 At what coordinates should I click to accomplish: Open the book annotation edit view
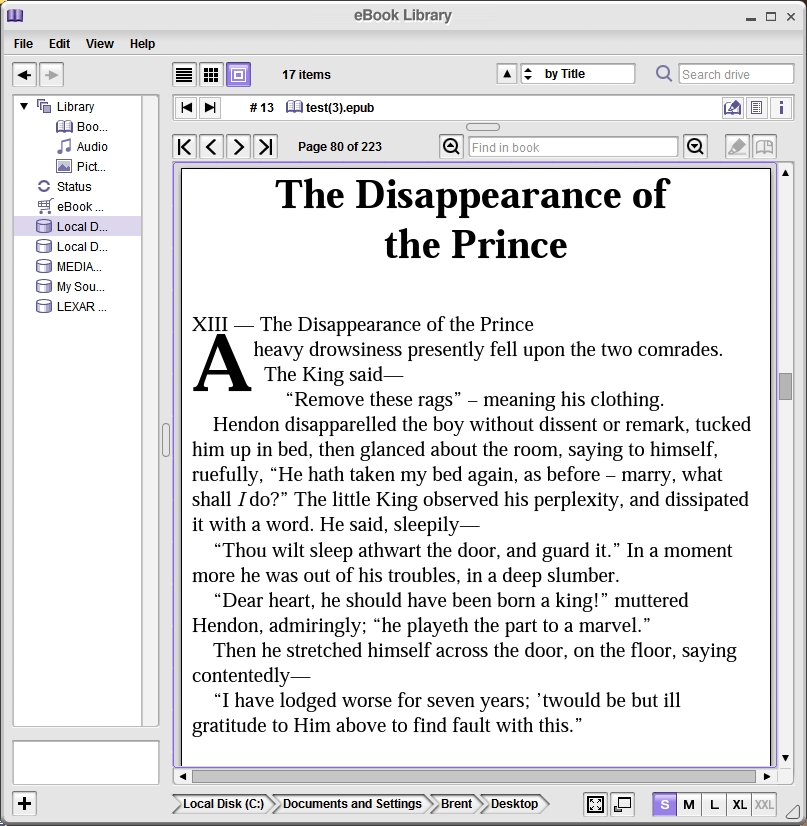pos(732,108)
